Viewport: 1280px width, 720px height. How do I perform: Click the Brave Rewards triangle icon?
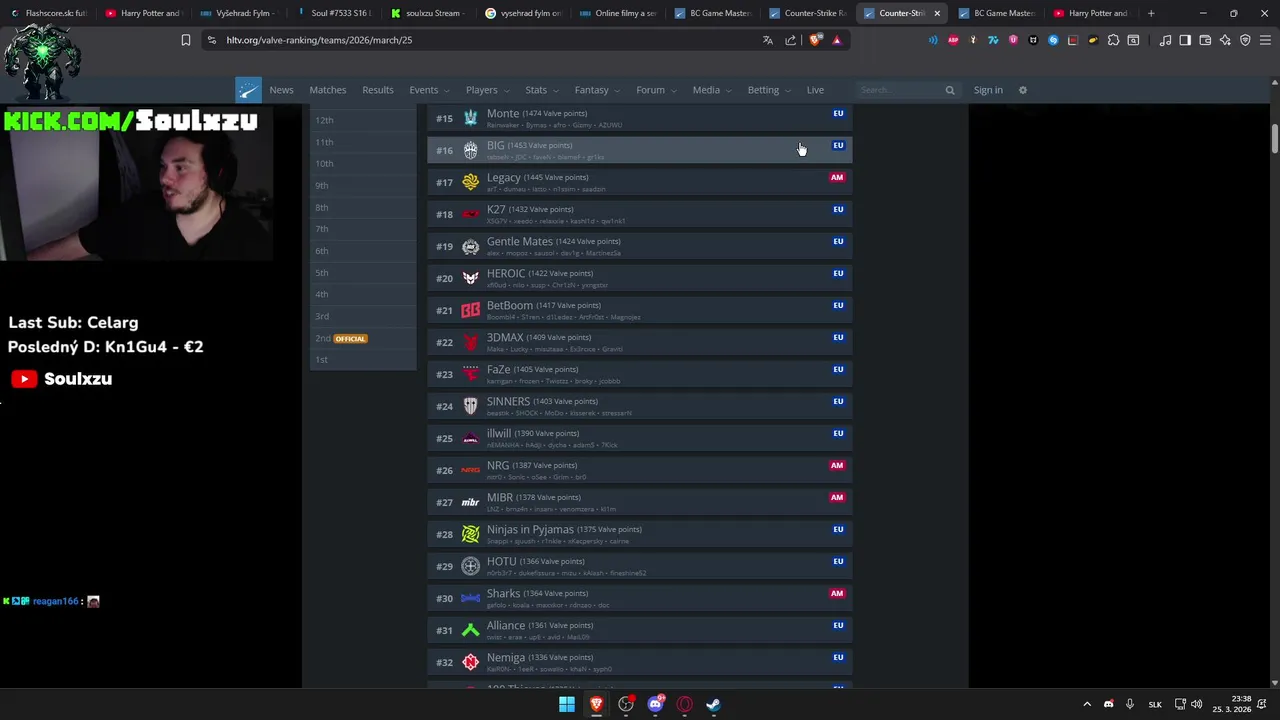coord(836,40)
